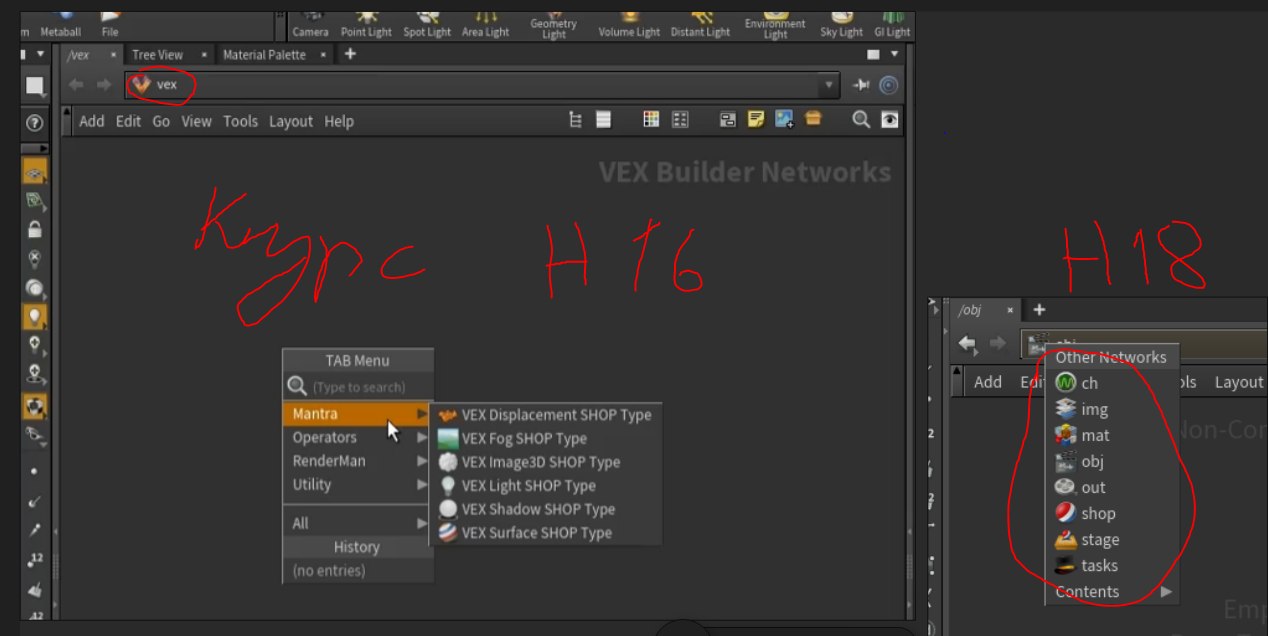
Task: Close the Tree View tab
Action: (x=204, y=55)
